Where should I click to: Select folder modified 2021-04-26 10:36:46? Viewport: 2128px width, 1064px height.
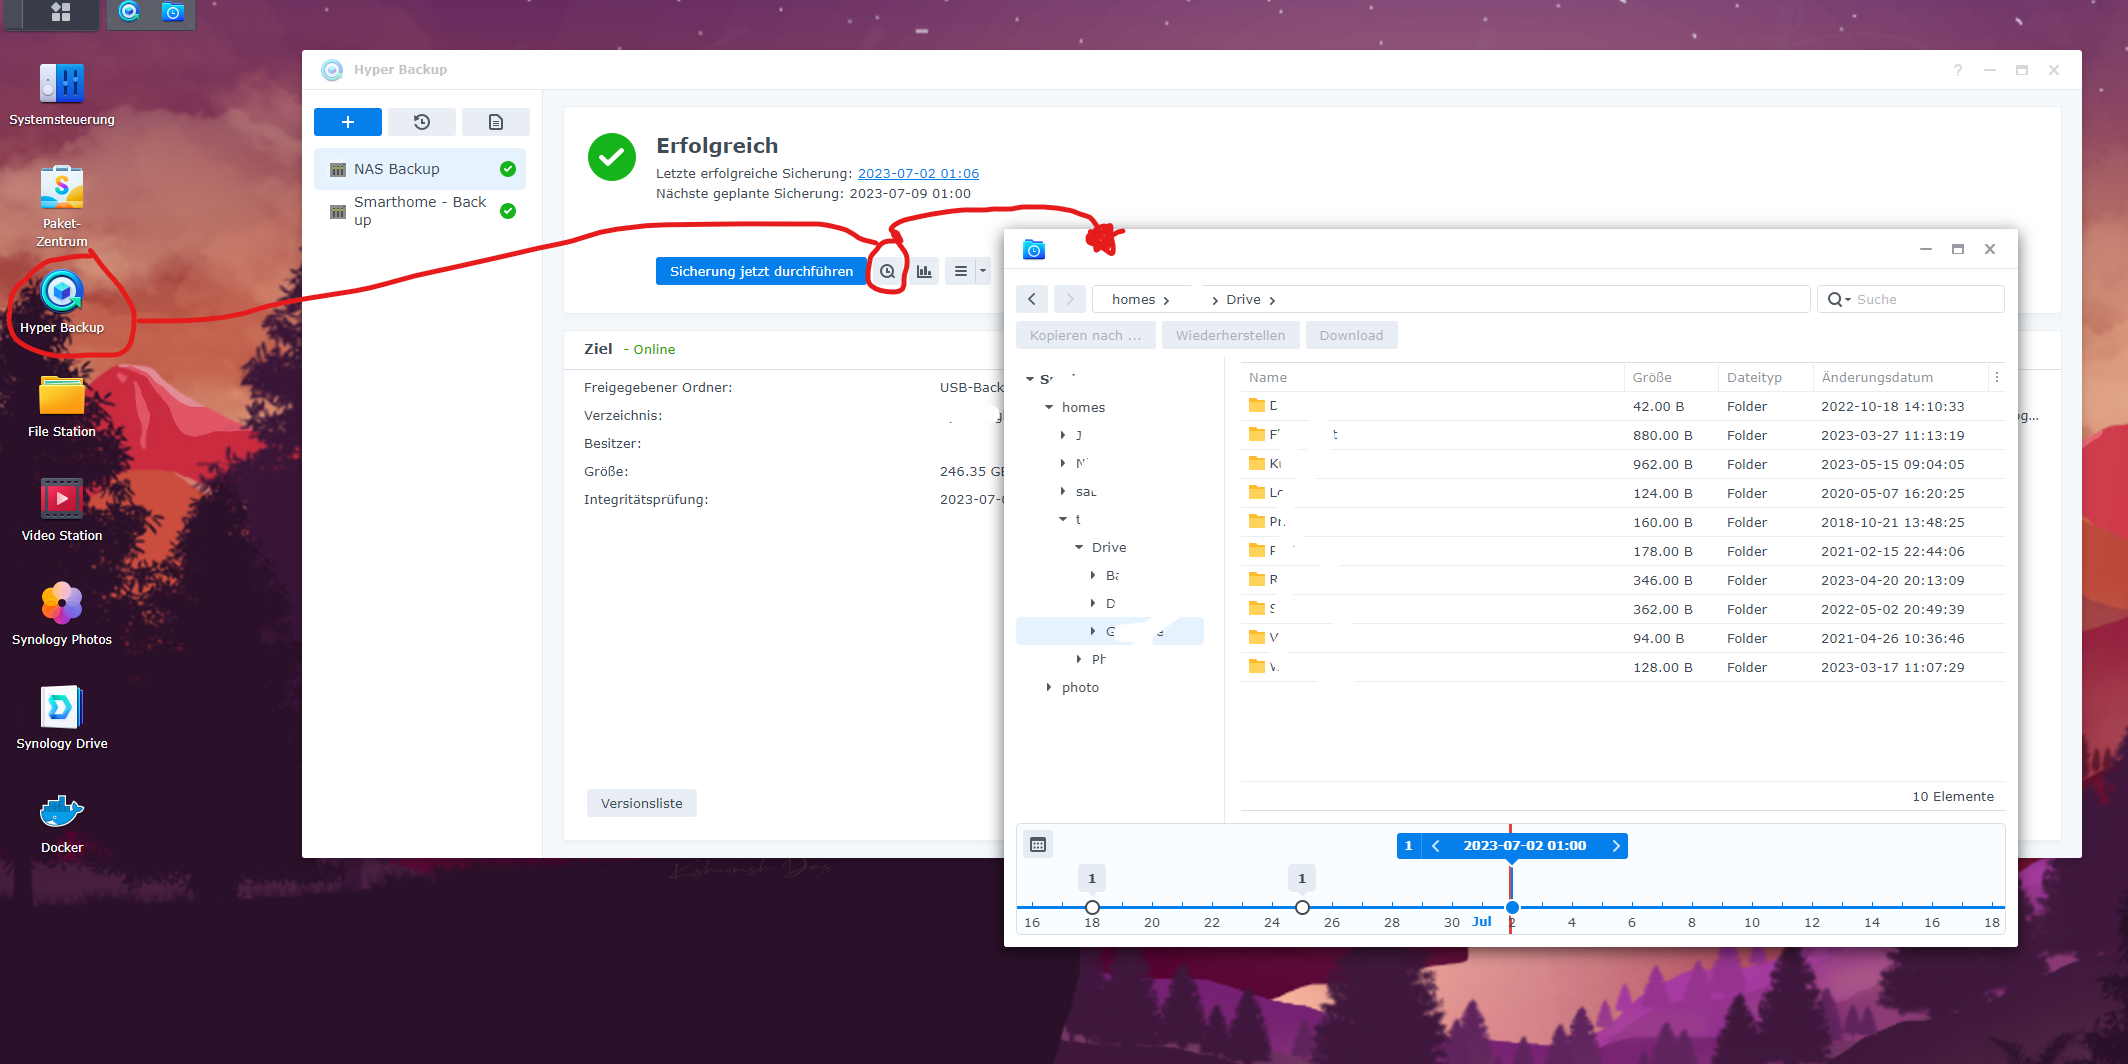(1622, 638)
